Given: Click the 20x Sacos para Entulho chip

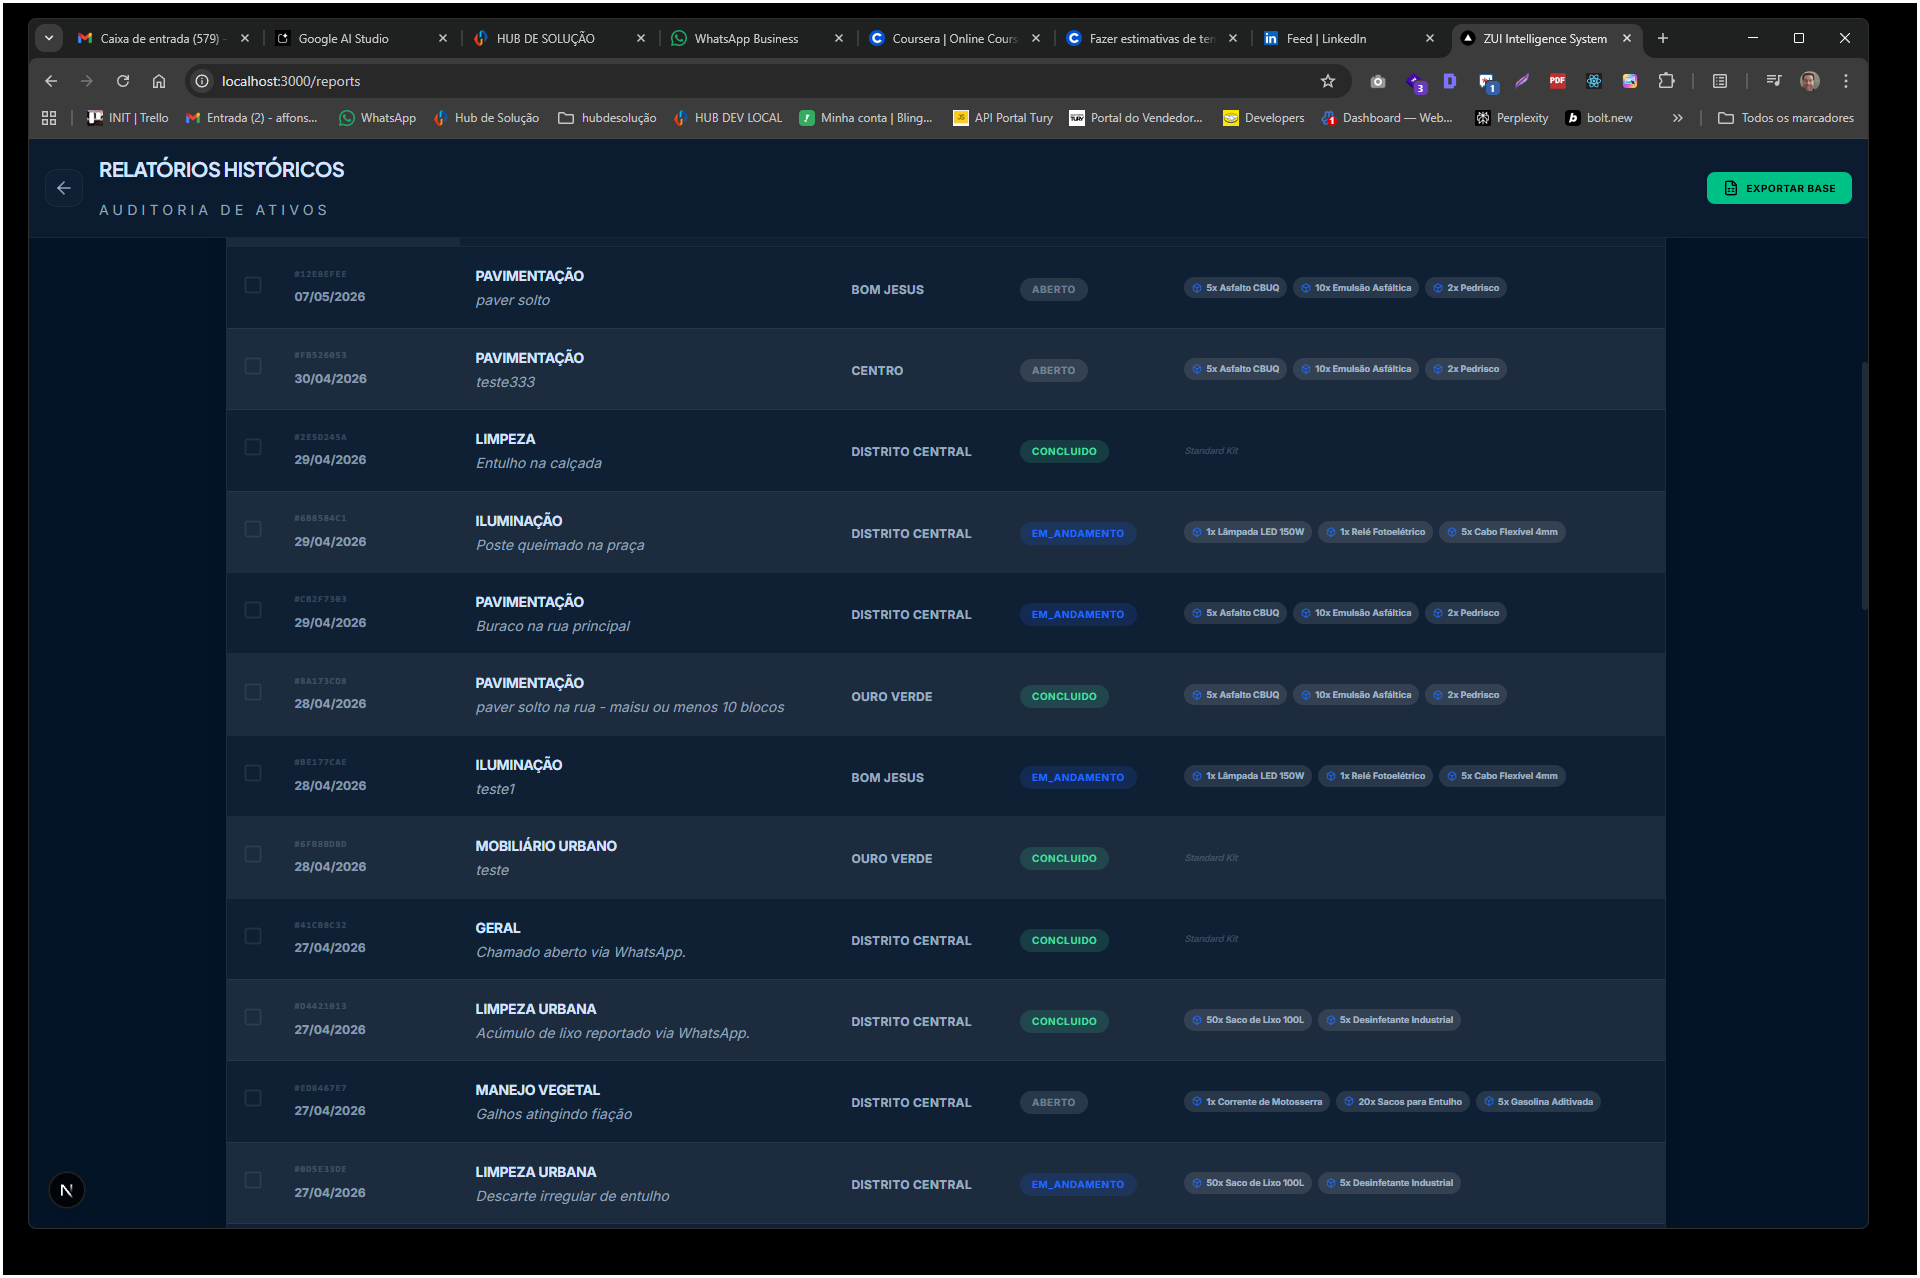Looking at the screenshot, I should click(x=1403, y=1102).
